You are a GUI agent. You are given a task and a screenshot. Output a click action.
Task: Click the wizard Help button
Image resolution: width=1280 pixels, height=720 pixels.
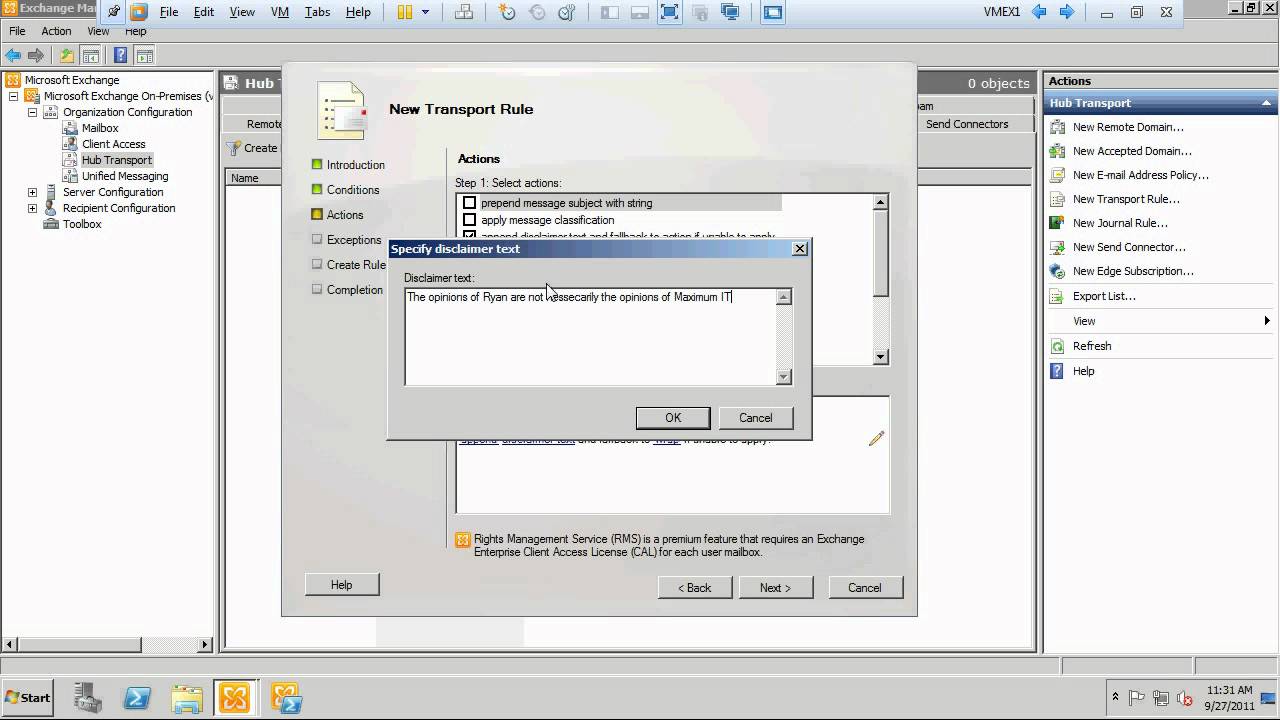pos(342,585)
